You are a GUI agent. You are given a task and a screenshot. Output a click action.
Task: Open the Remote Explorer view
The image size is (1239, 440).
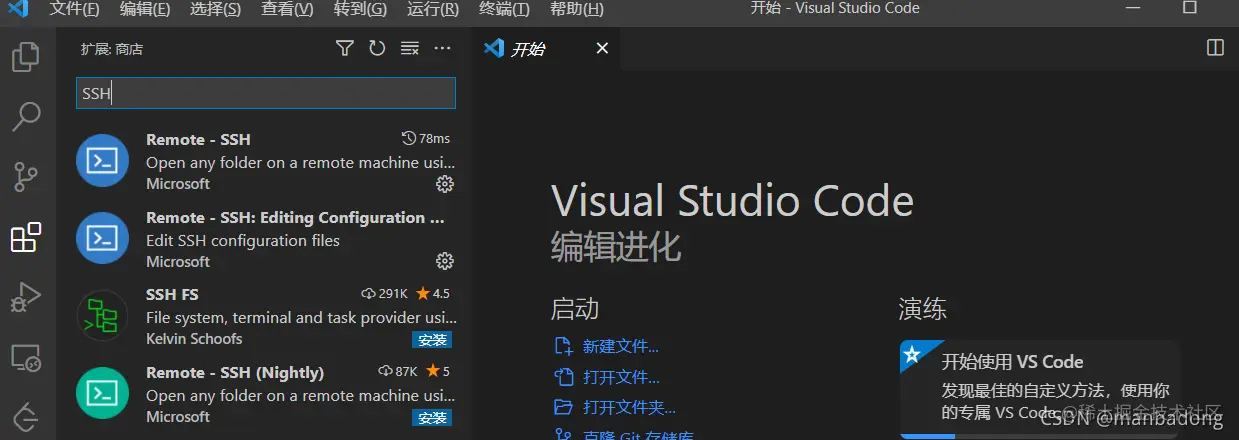coord(25,357)
